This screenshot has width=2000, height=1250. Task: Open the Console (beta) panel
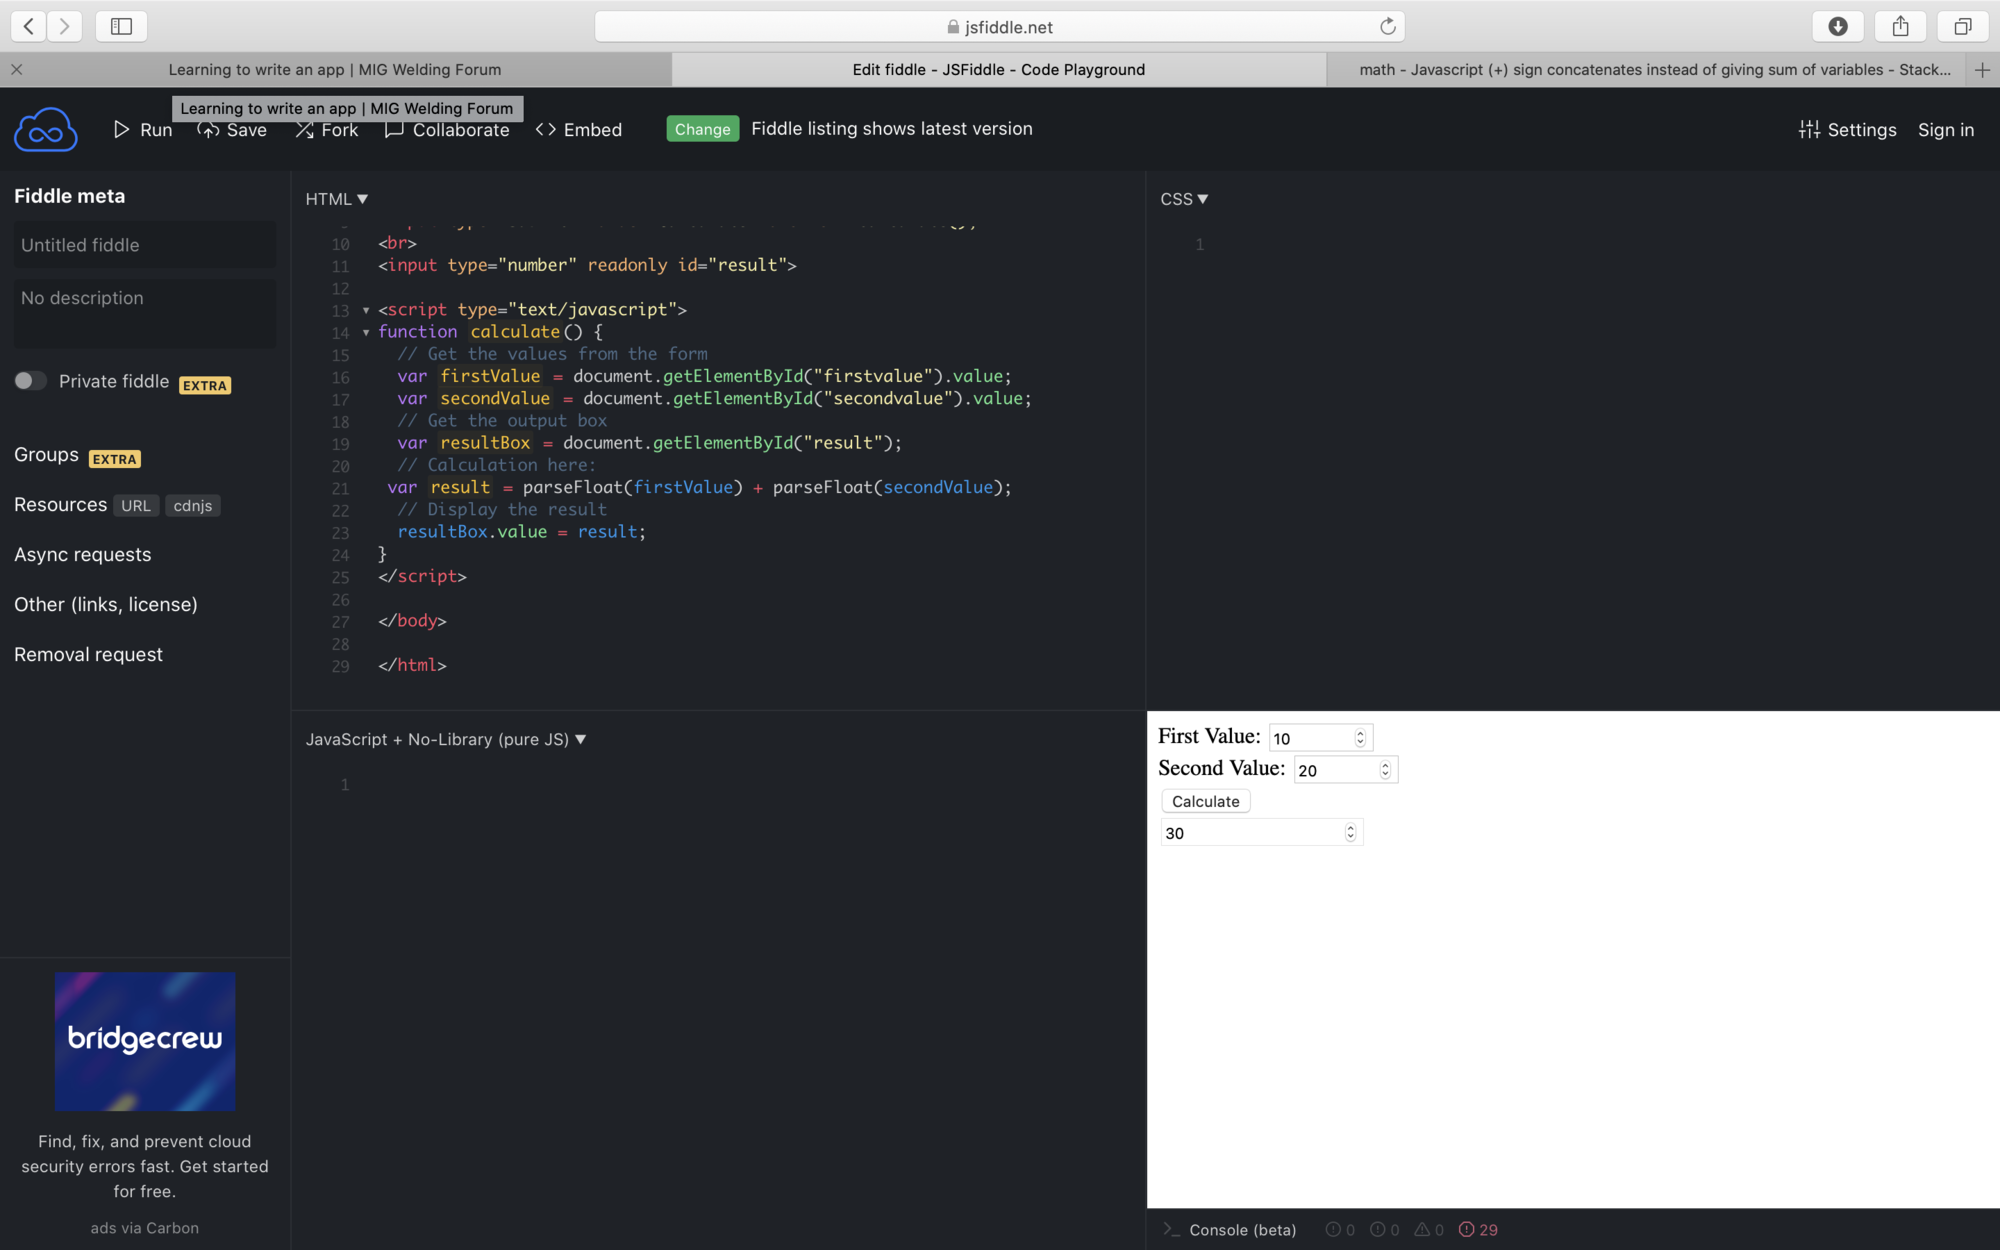(1229, 1230)
